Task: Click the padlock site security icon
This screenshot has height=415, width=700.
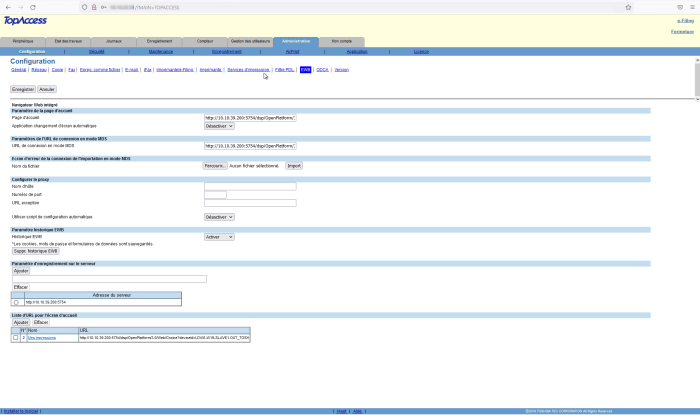Action: tap(94, 6)
